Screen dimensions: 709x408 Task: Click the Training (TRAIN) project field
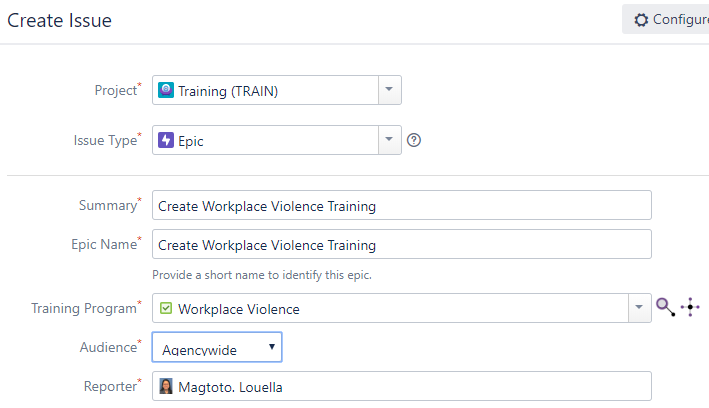(x=265, y=90)
